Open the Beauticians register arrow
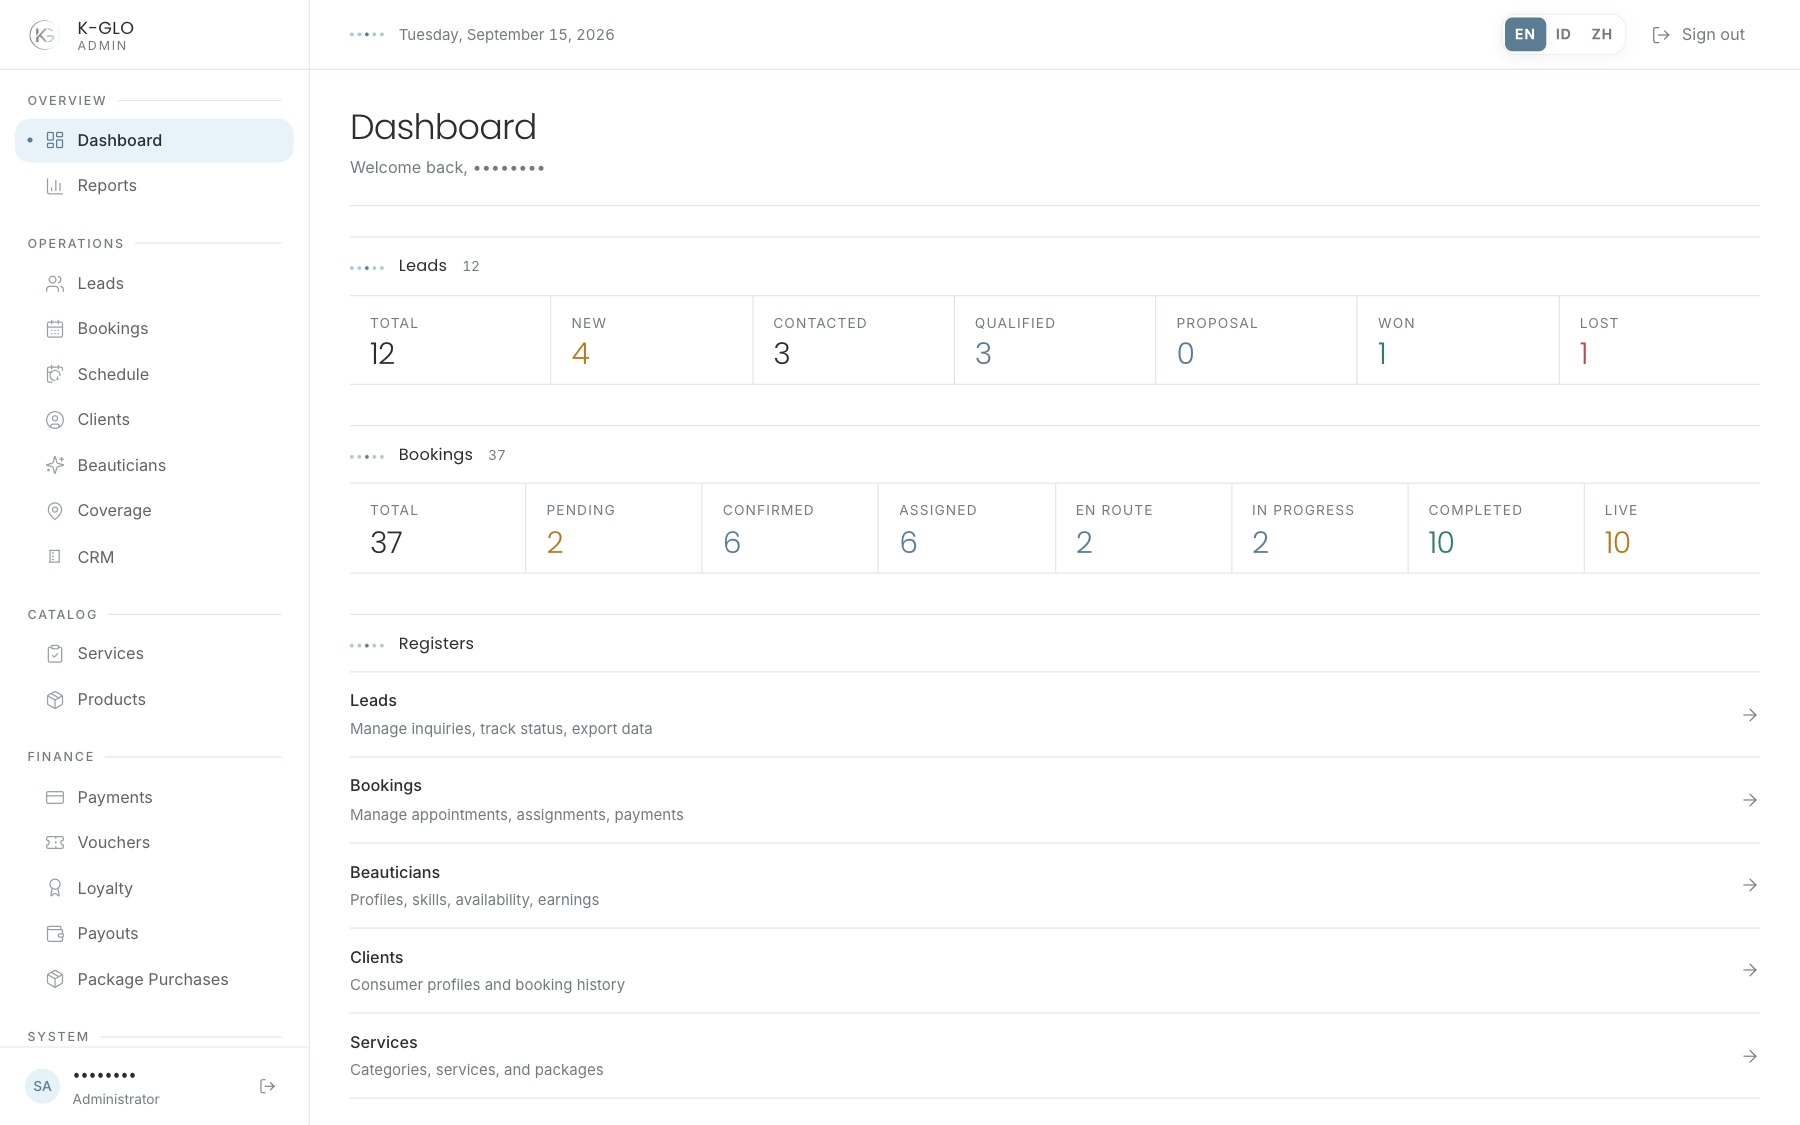The image size is (1800, 1125). pyautogui.click(x=1750, y=885)
